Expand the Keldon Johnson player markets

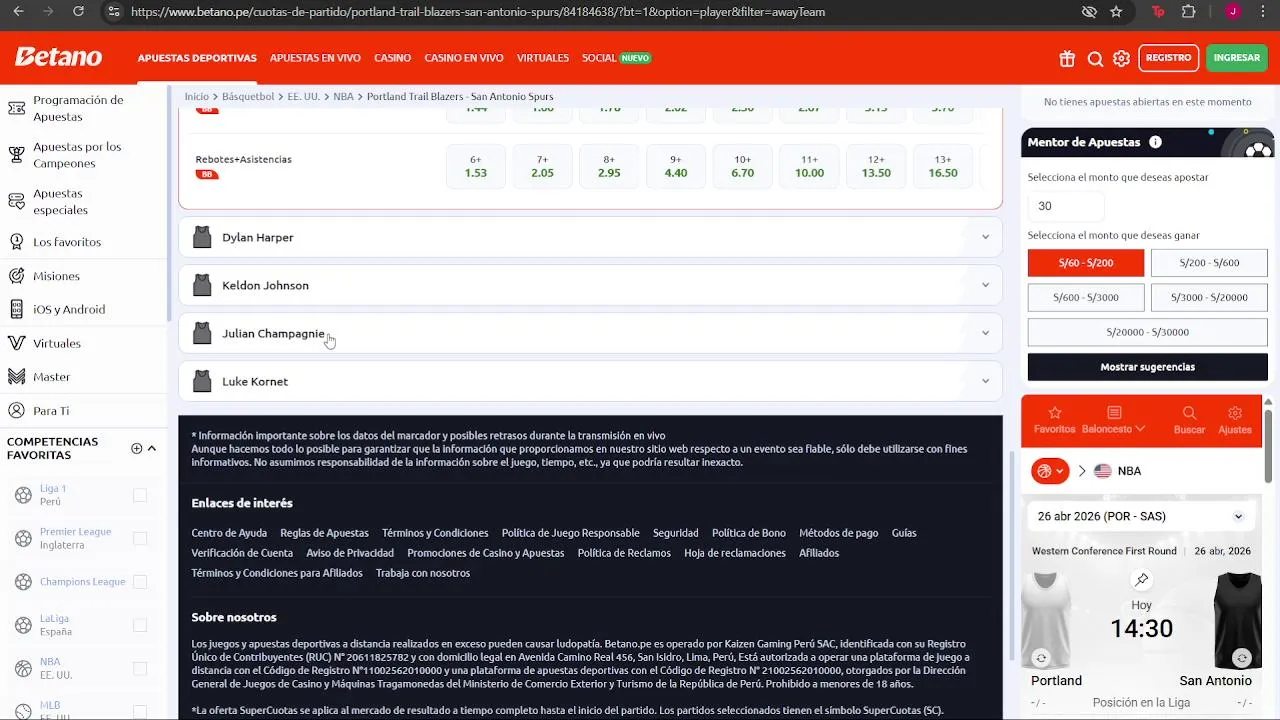click(x=590, y=285)
